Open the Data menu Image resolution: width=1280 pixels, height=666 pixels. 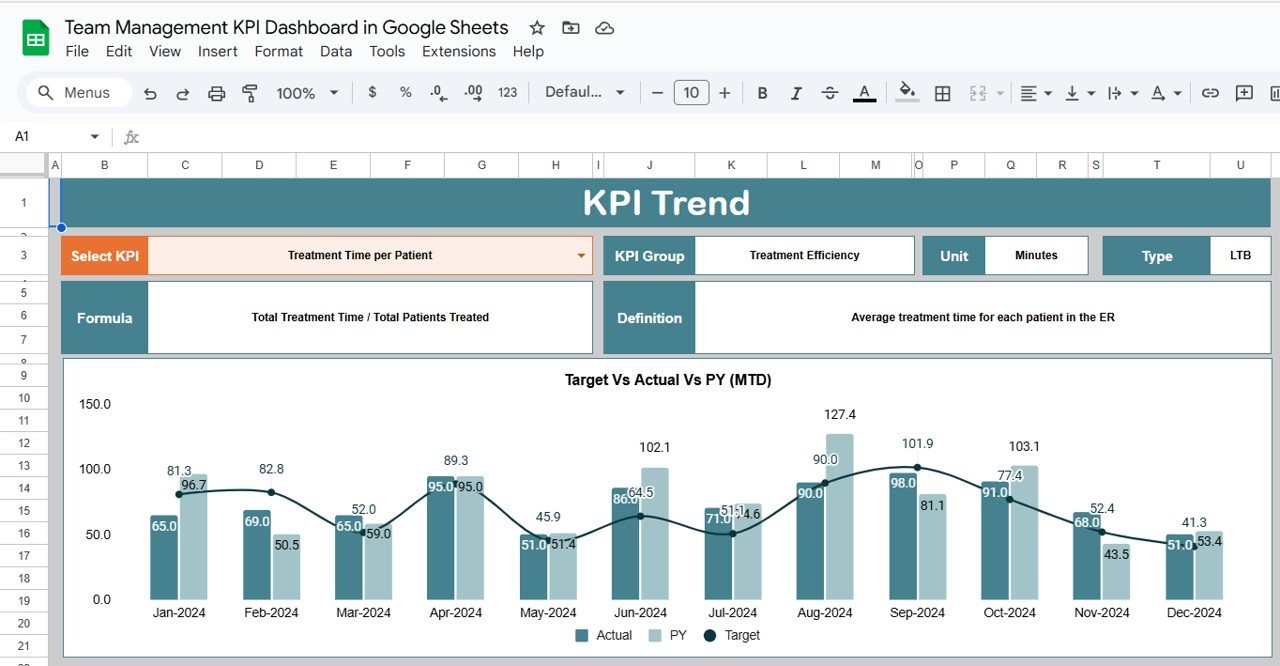(x=336, y=51)
